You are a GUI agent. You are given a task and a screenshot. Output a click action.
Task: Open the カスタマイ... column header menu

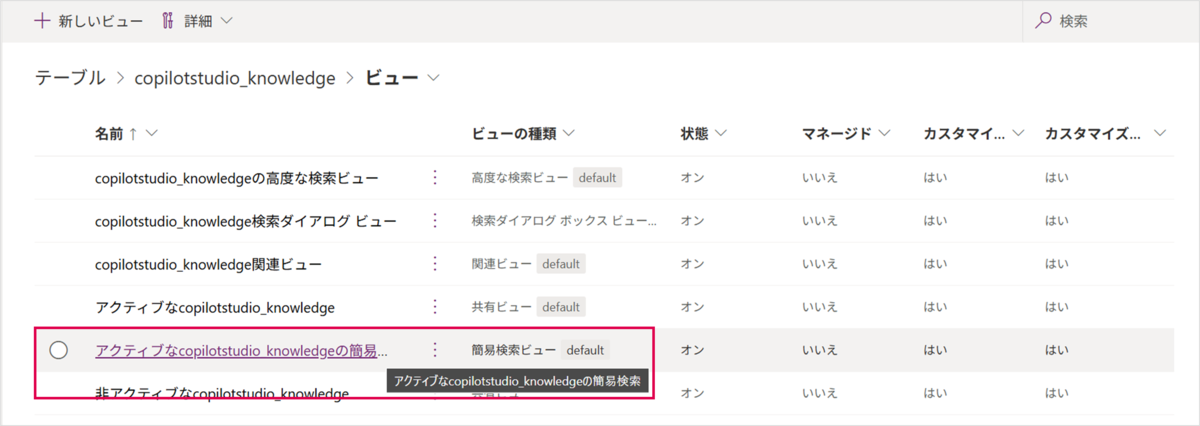tap(1018, 133)
